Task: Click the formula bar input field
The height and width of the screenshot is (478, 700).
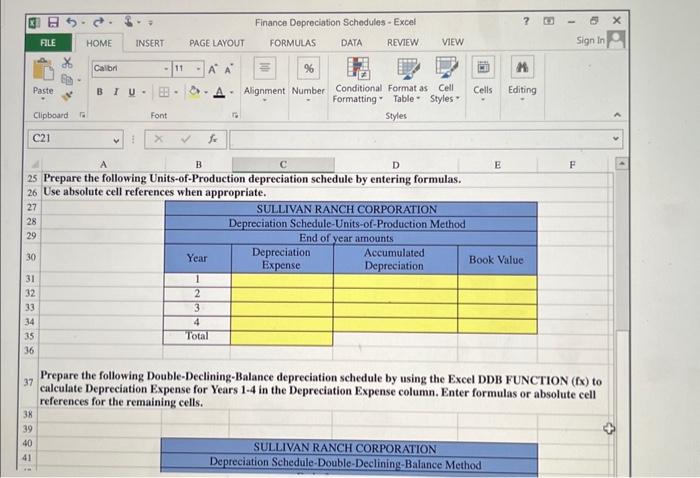Action: [x=420, y=139]
